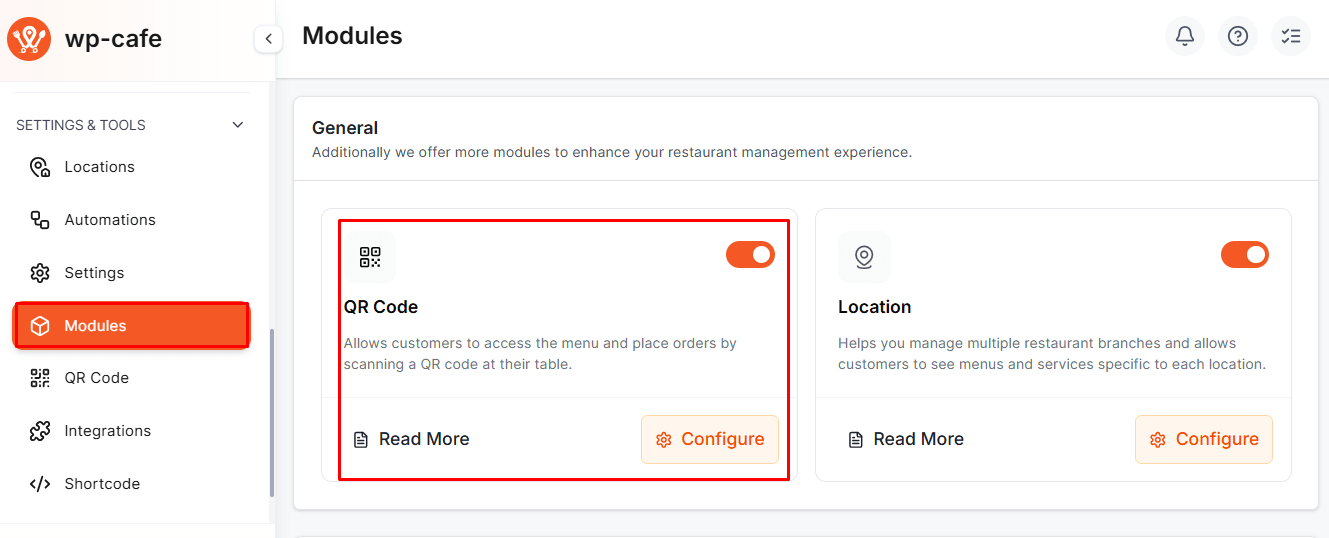Disable the QR Code module toggle

750,255
